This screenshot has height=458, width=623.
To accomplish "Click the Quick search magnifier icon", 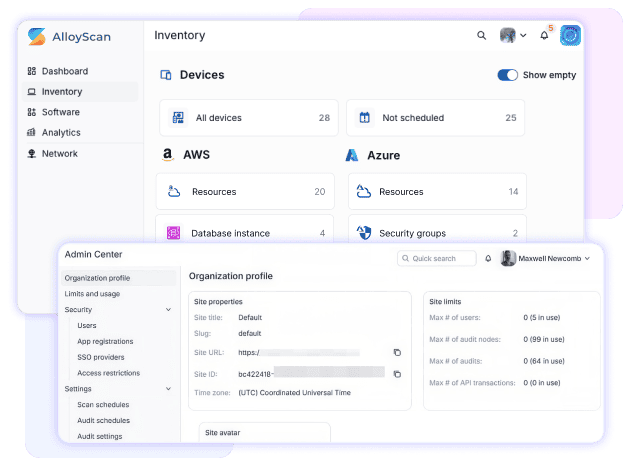I will point(405,258).
